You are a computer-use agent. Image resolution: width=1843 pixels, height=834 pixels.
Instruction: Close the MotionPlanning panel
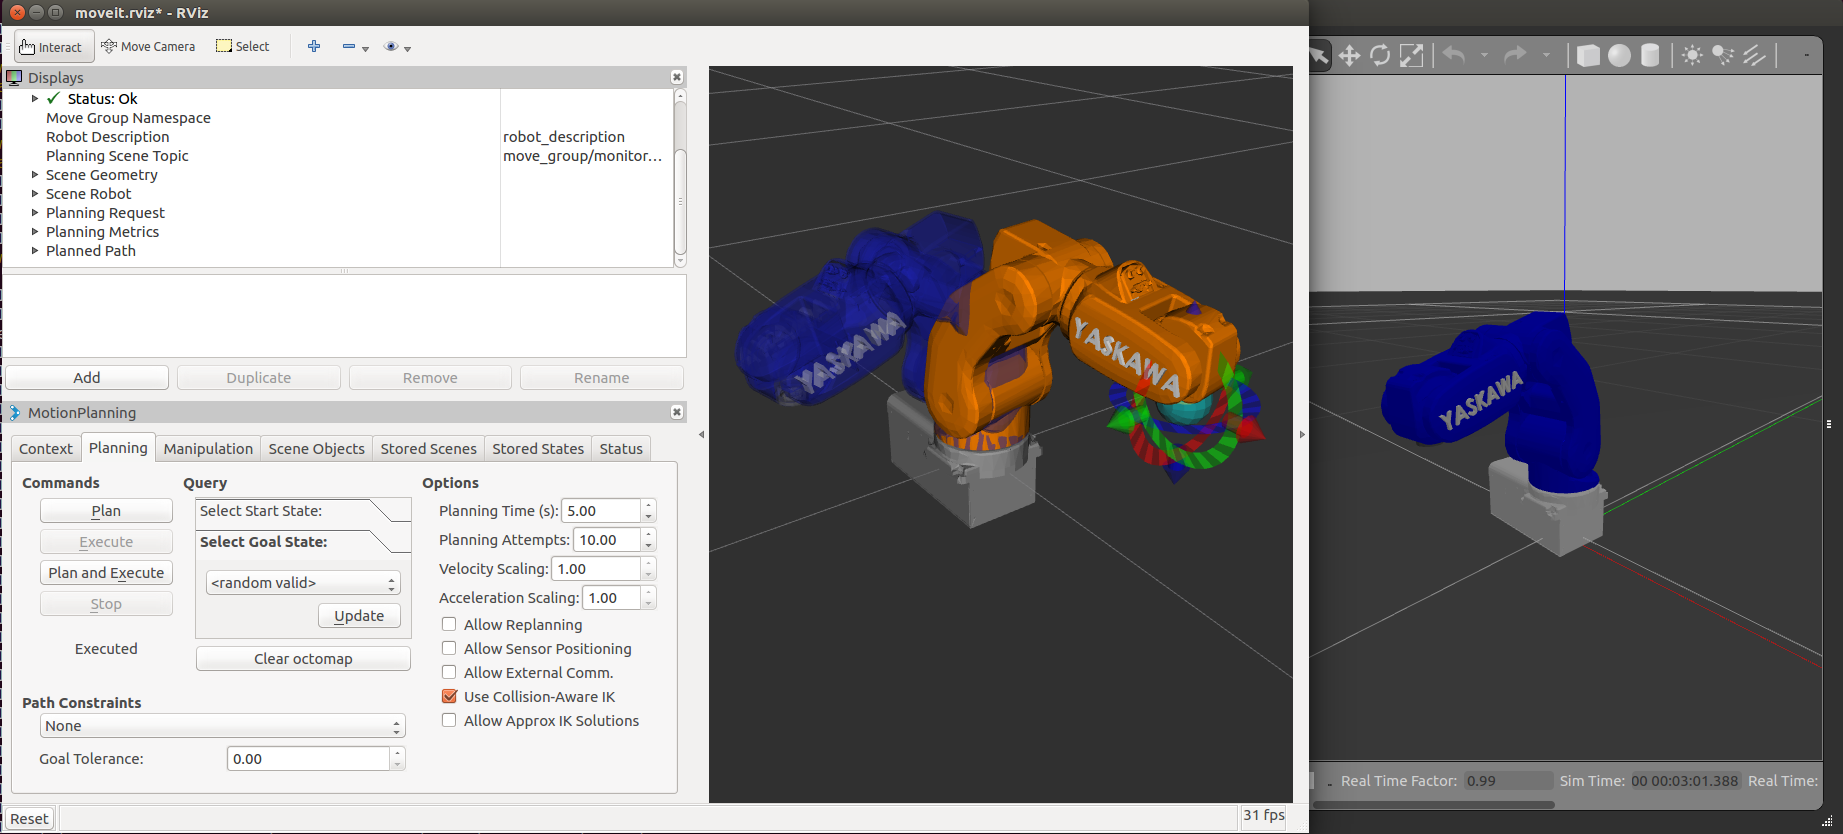tap(677, 412)
